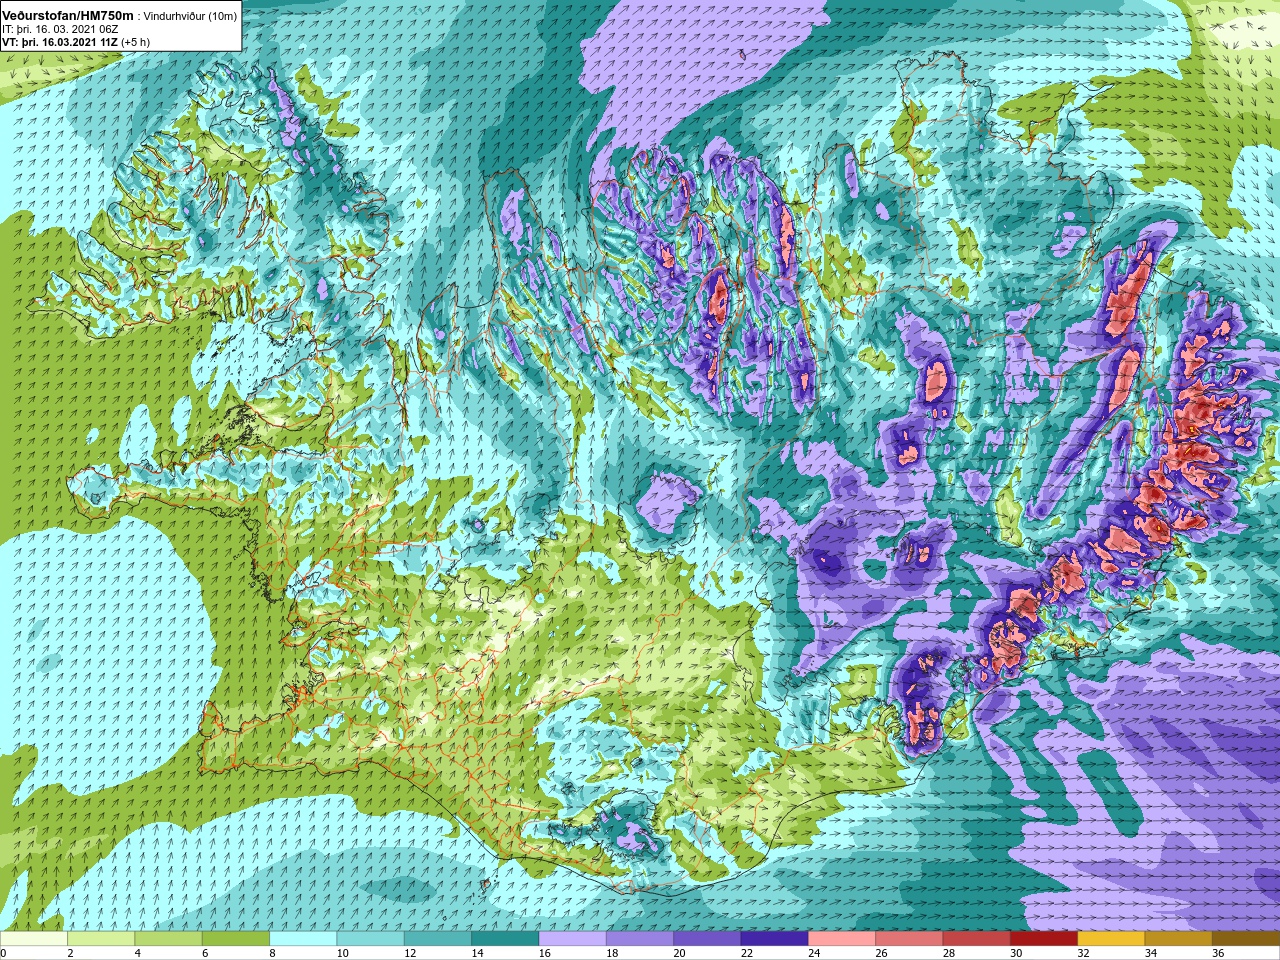This screenshot has height=960, width=1280.
Task: Click the legend scale label "8"
Action: click(x=272, y=953)
